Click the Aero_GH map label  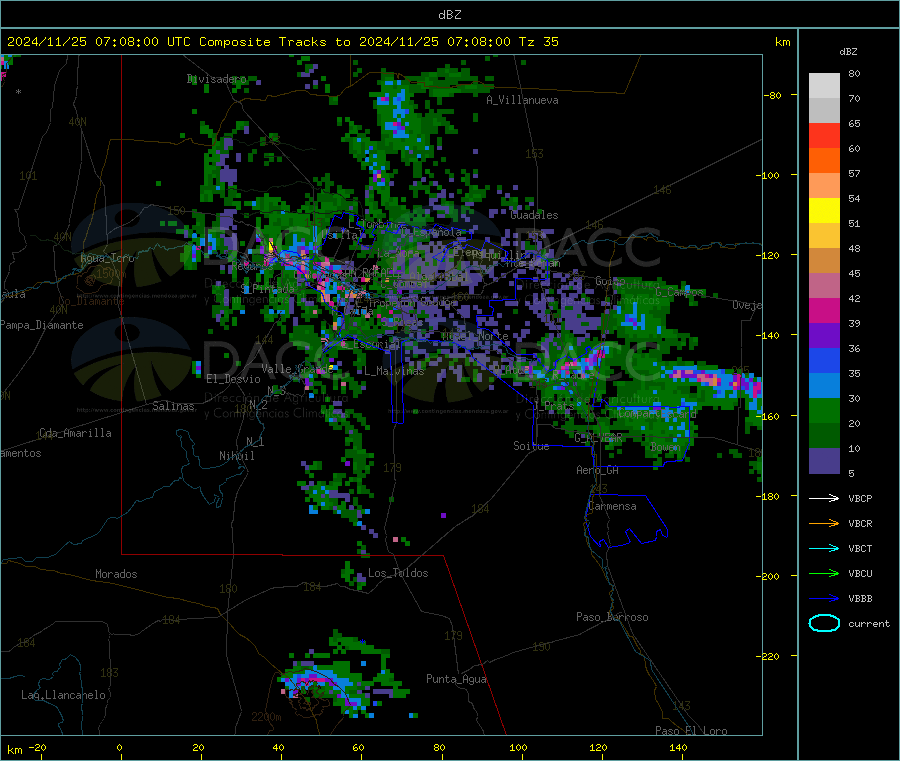[598, 470]
